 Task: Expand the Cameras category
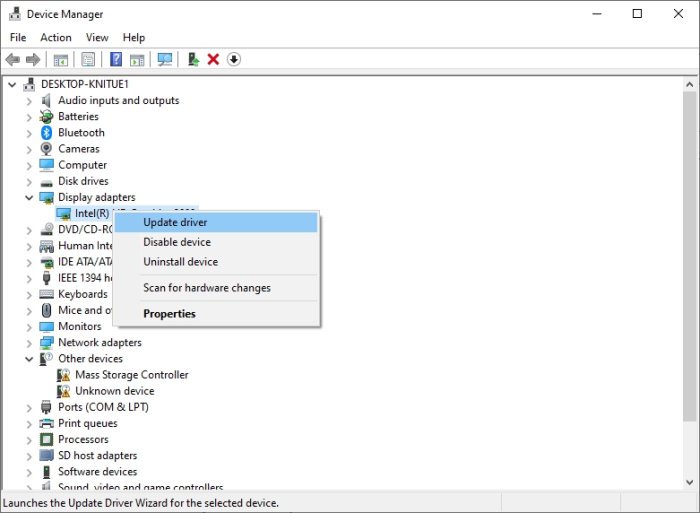pyautogui.click(x=29, y=150)
